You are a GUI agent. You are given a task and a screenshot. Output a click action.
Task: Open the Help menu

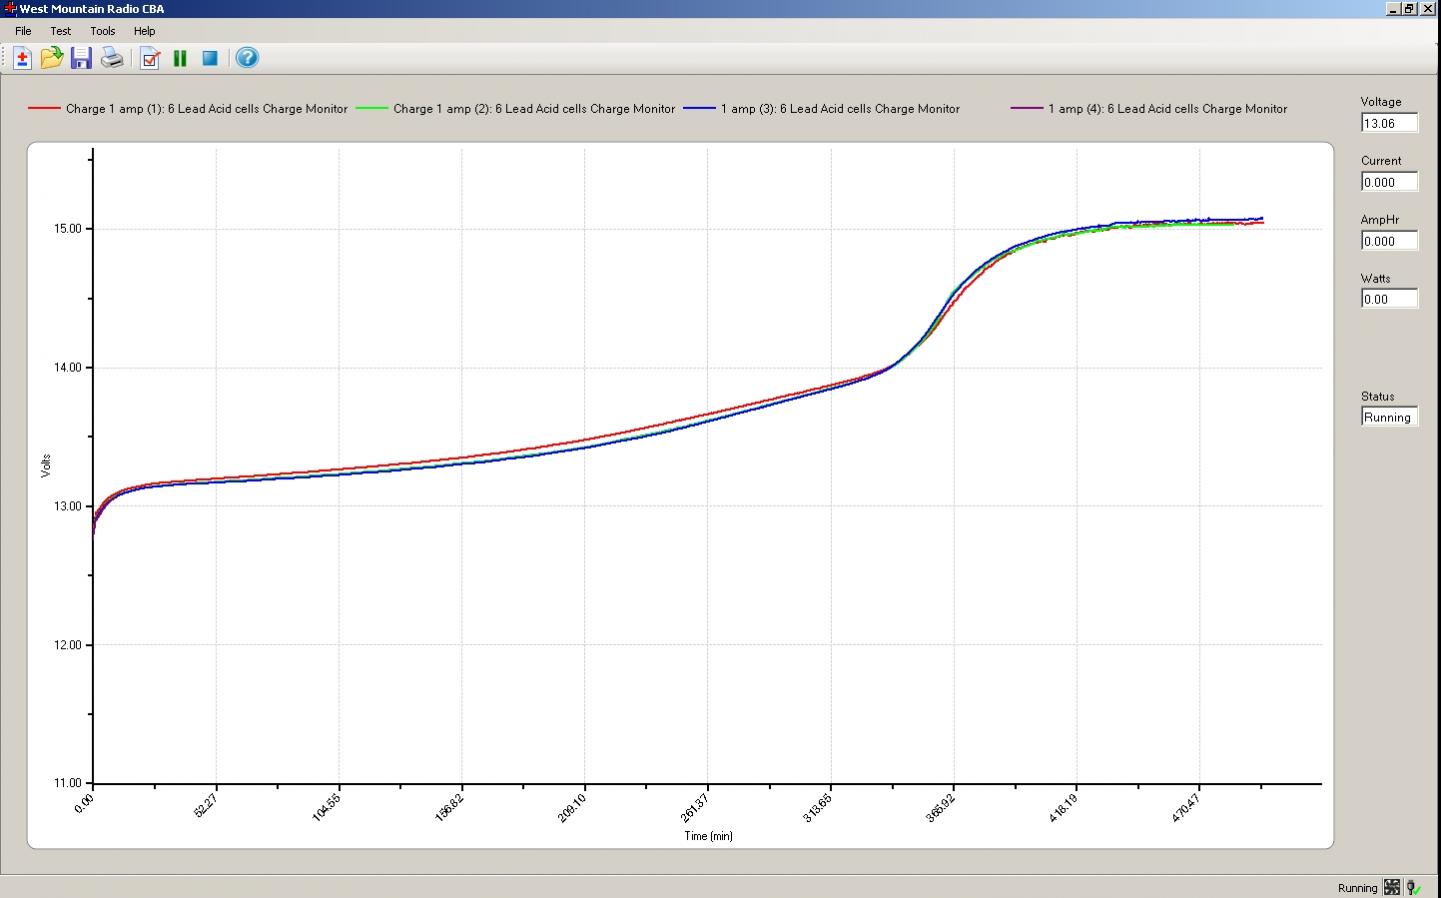tap(144, 31)
